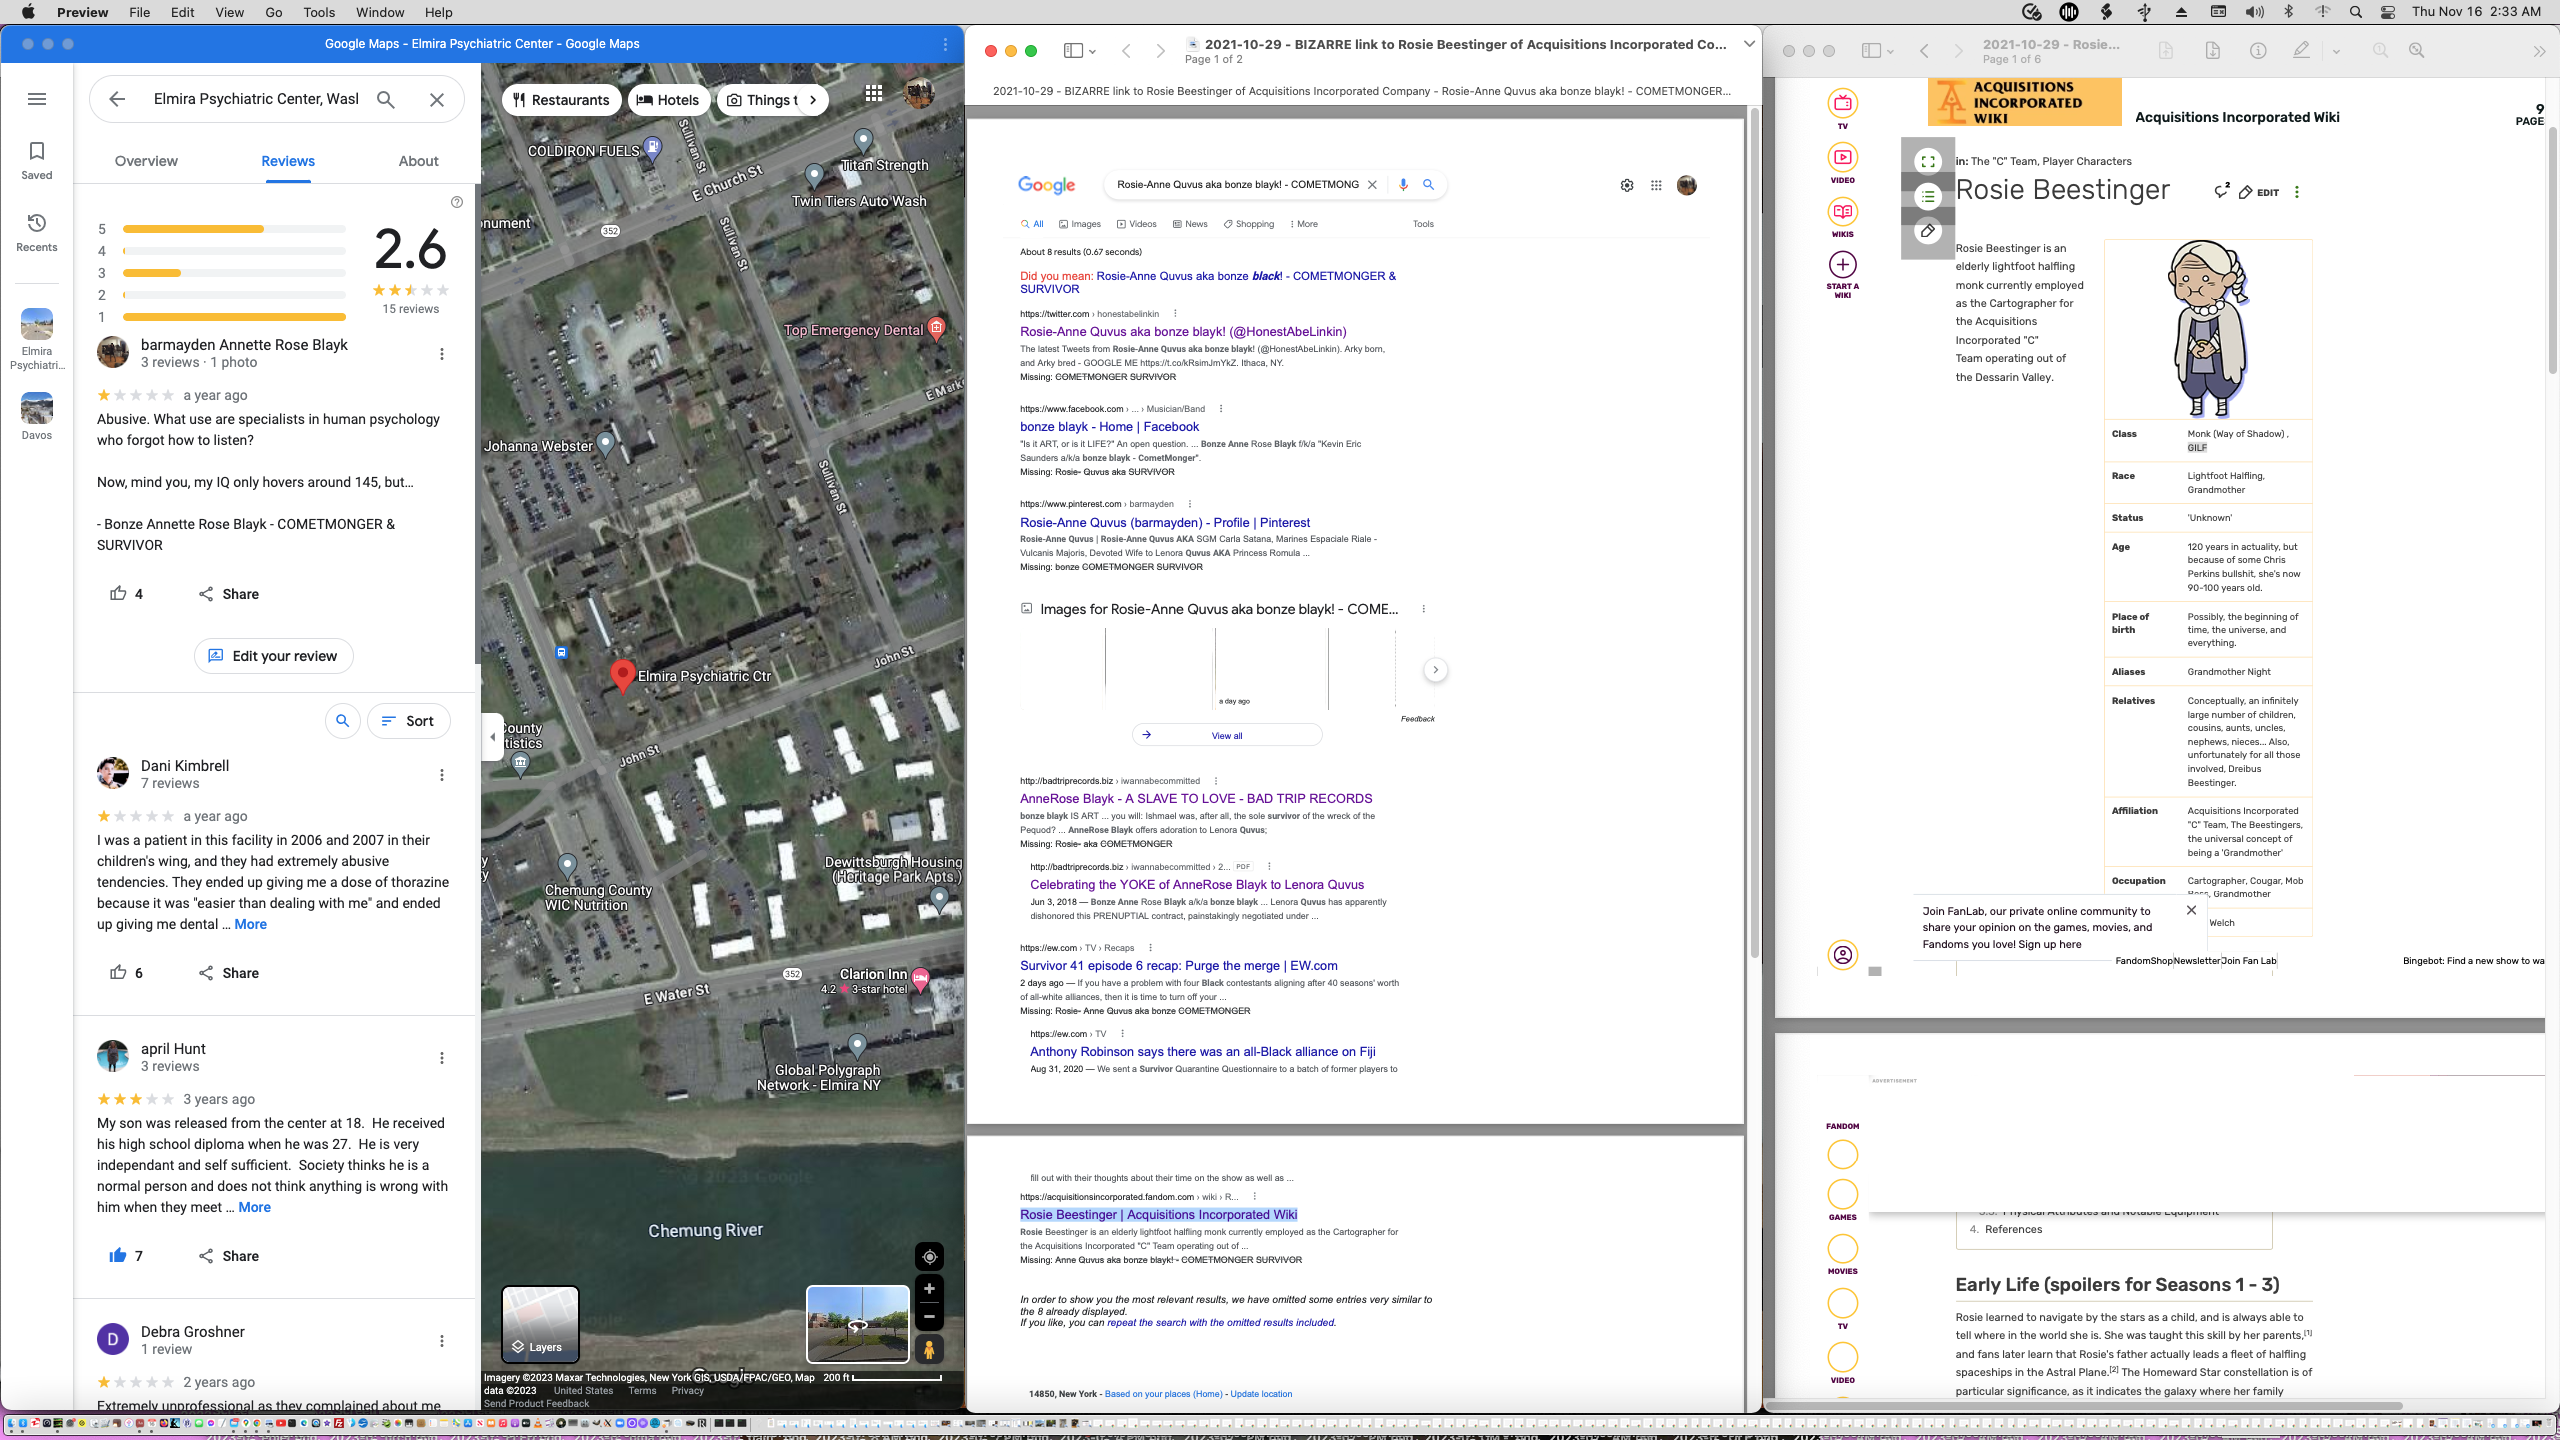2560x1440 pixels.
Task: Open the Google apps grid icon in search results
Action: point(1654,185)
